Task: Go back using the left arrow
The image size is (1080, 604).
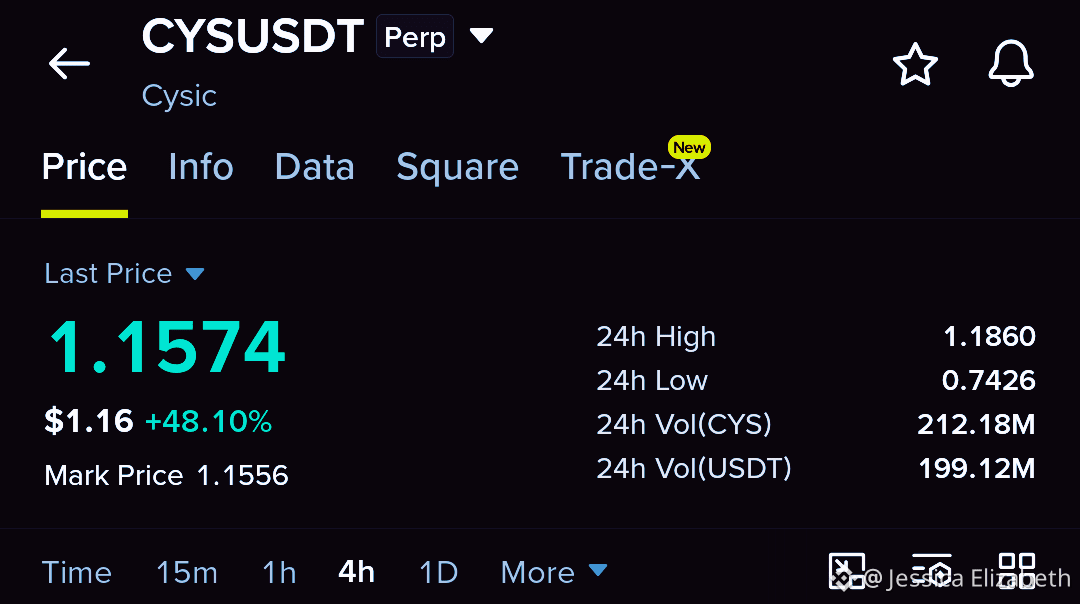Action: pyautogui.click(x=69, y=63)
